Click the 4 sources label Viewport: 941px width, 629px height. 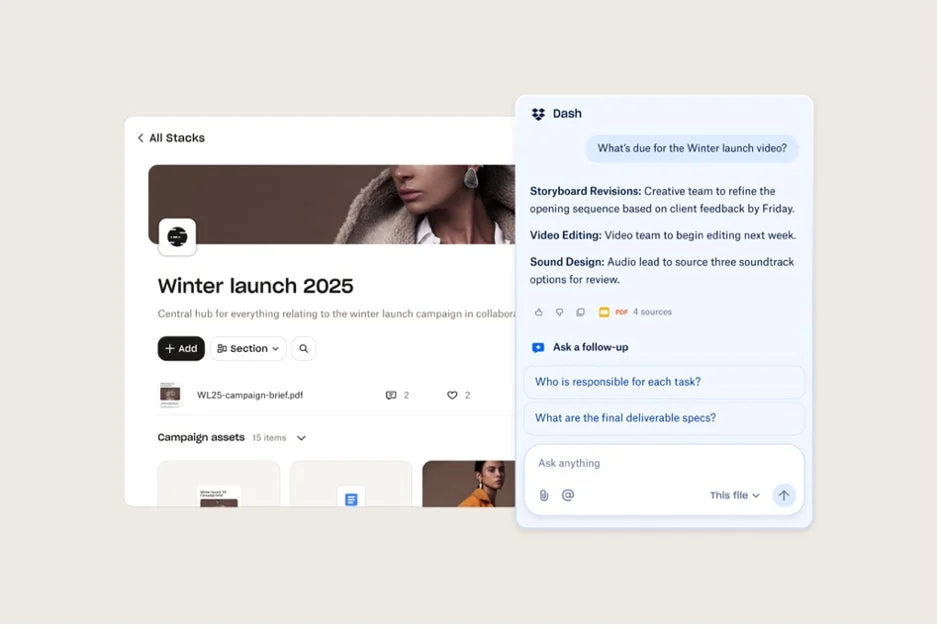click(652, 312)
